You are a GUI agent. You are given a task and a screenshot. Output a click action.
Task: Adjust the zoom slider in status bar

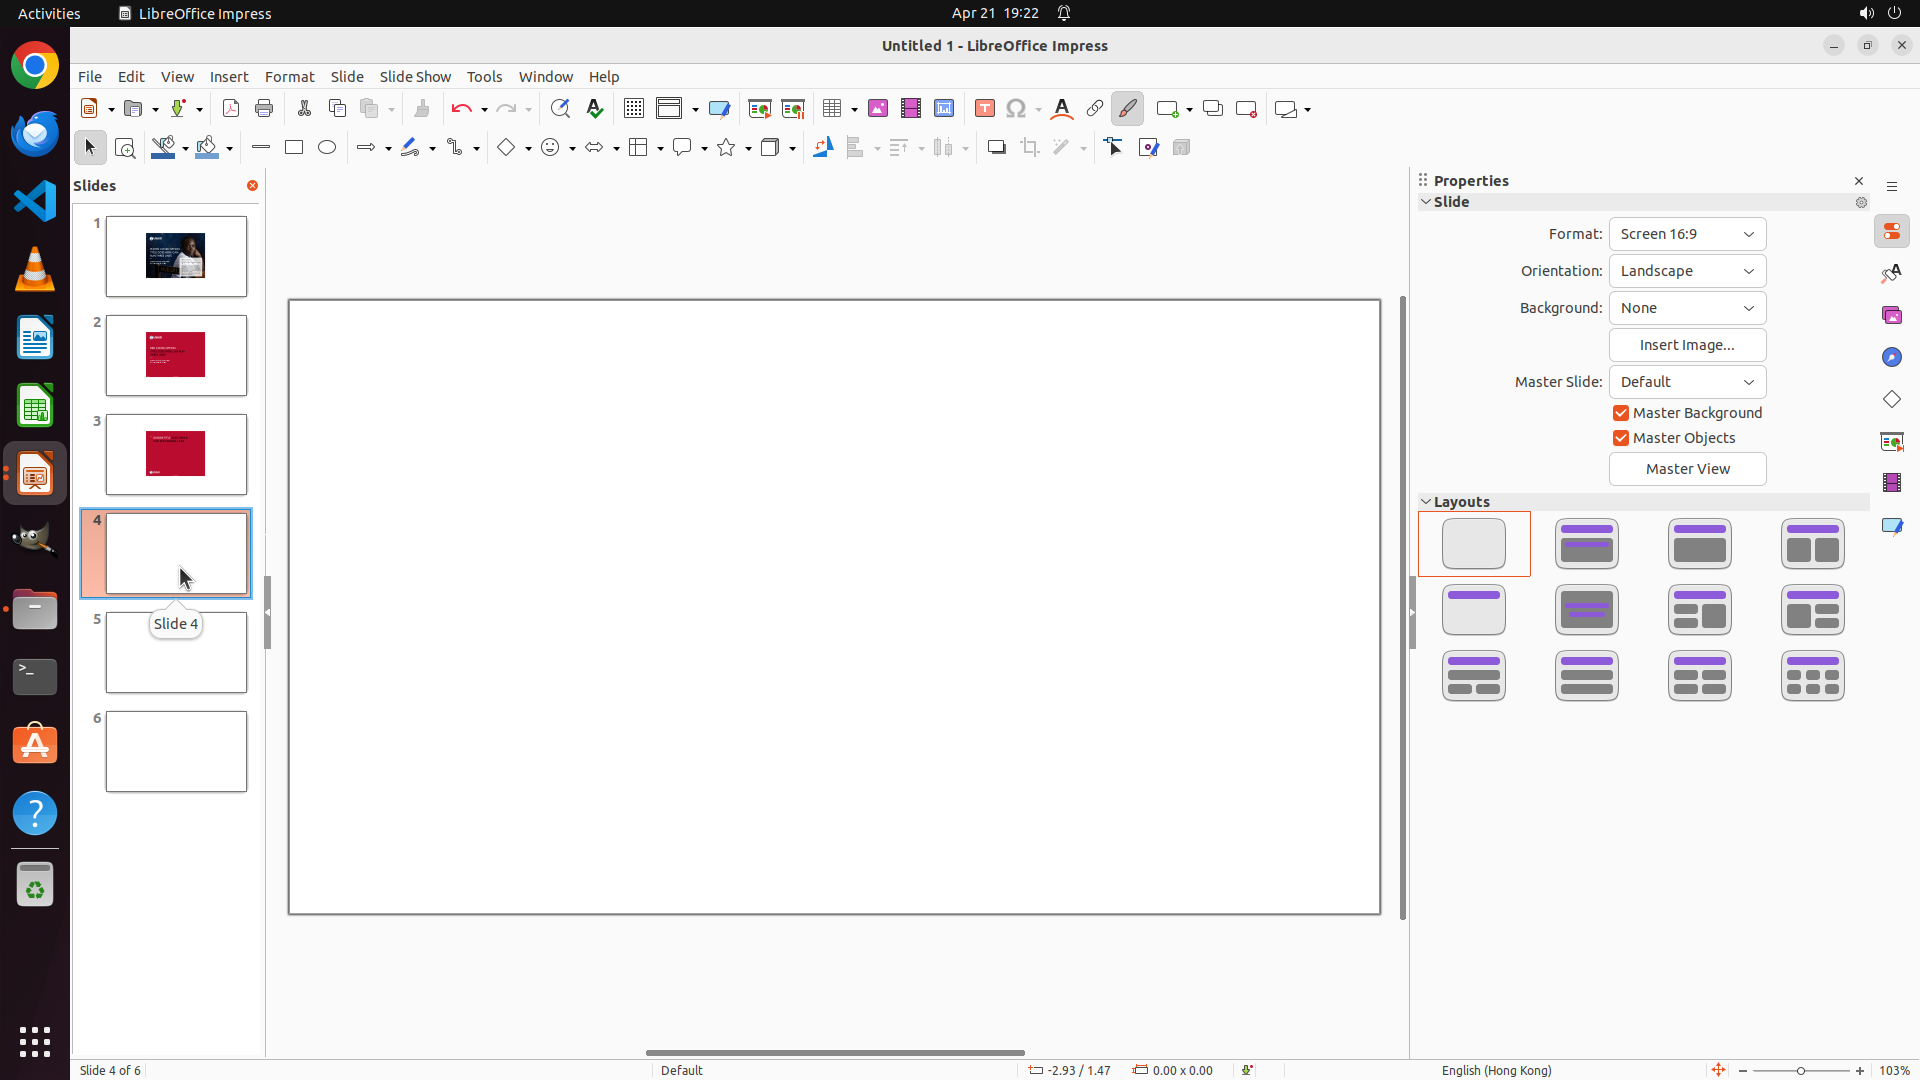1801,1071
